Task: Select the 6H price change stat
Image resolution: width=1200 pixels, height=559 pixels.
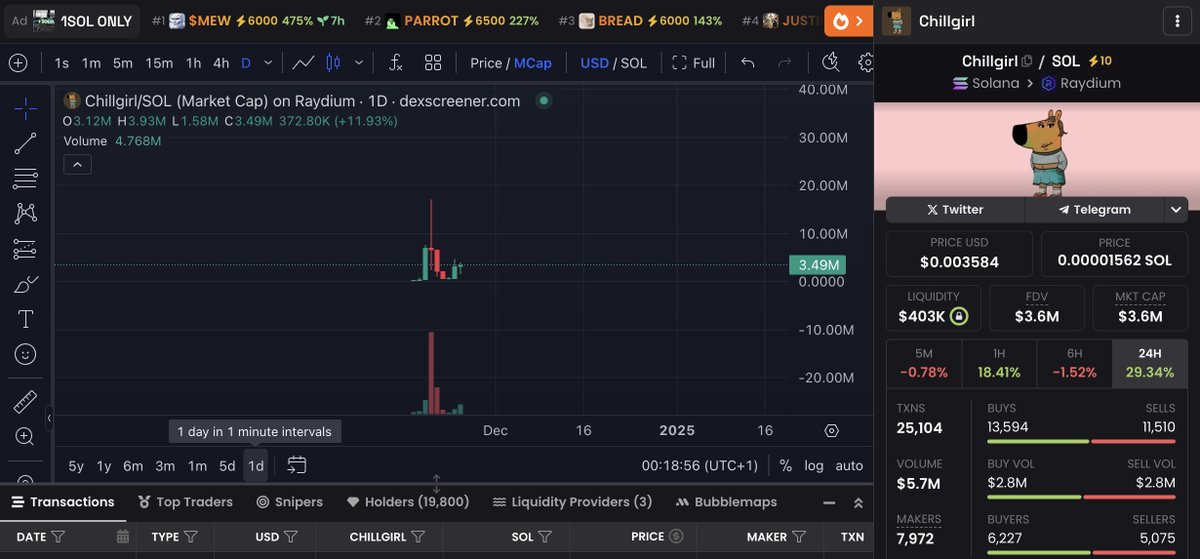Action: [1074, 364]
